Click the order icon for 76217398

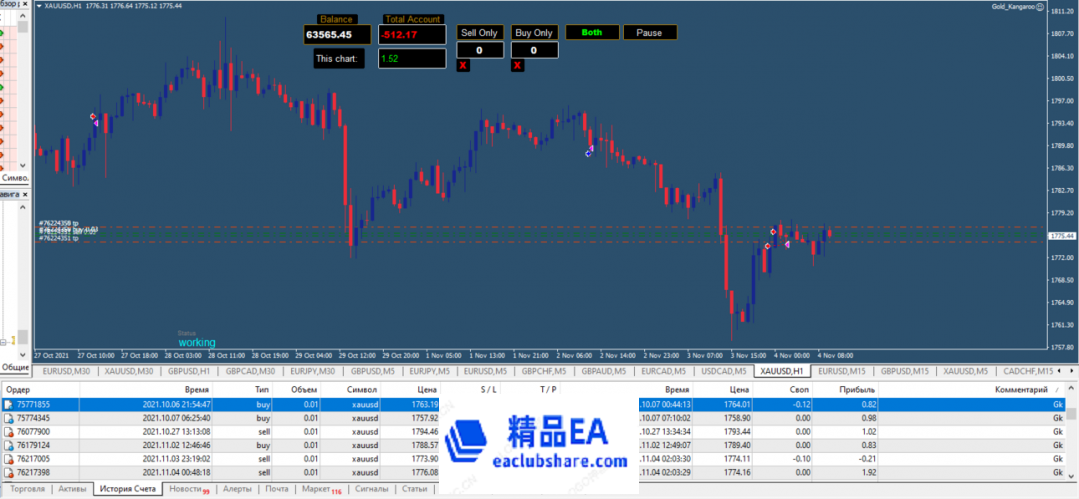pyautogui.click(x=9, y=472)
